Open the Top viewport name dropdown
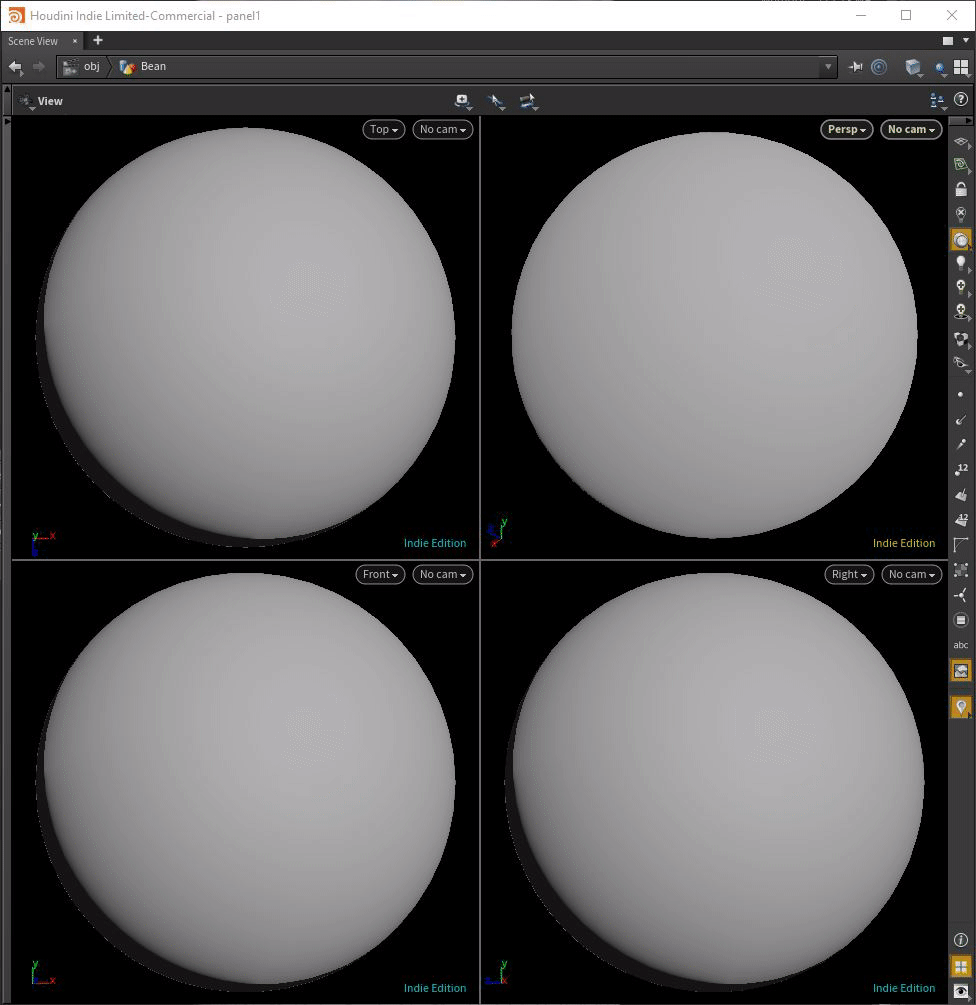This screenshot has width=976, height=1005. (x=383, y=129)
